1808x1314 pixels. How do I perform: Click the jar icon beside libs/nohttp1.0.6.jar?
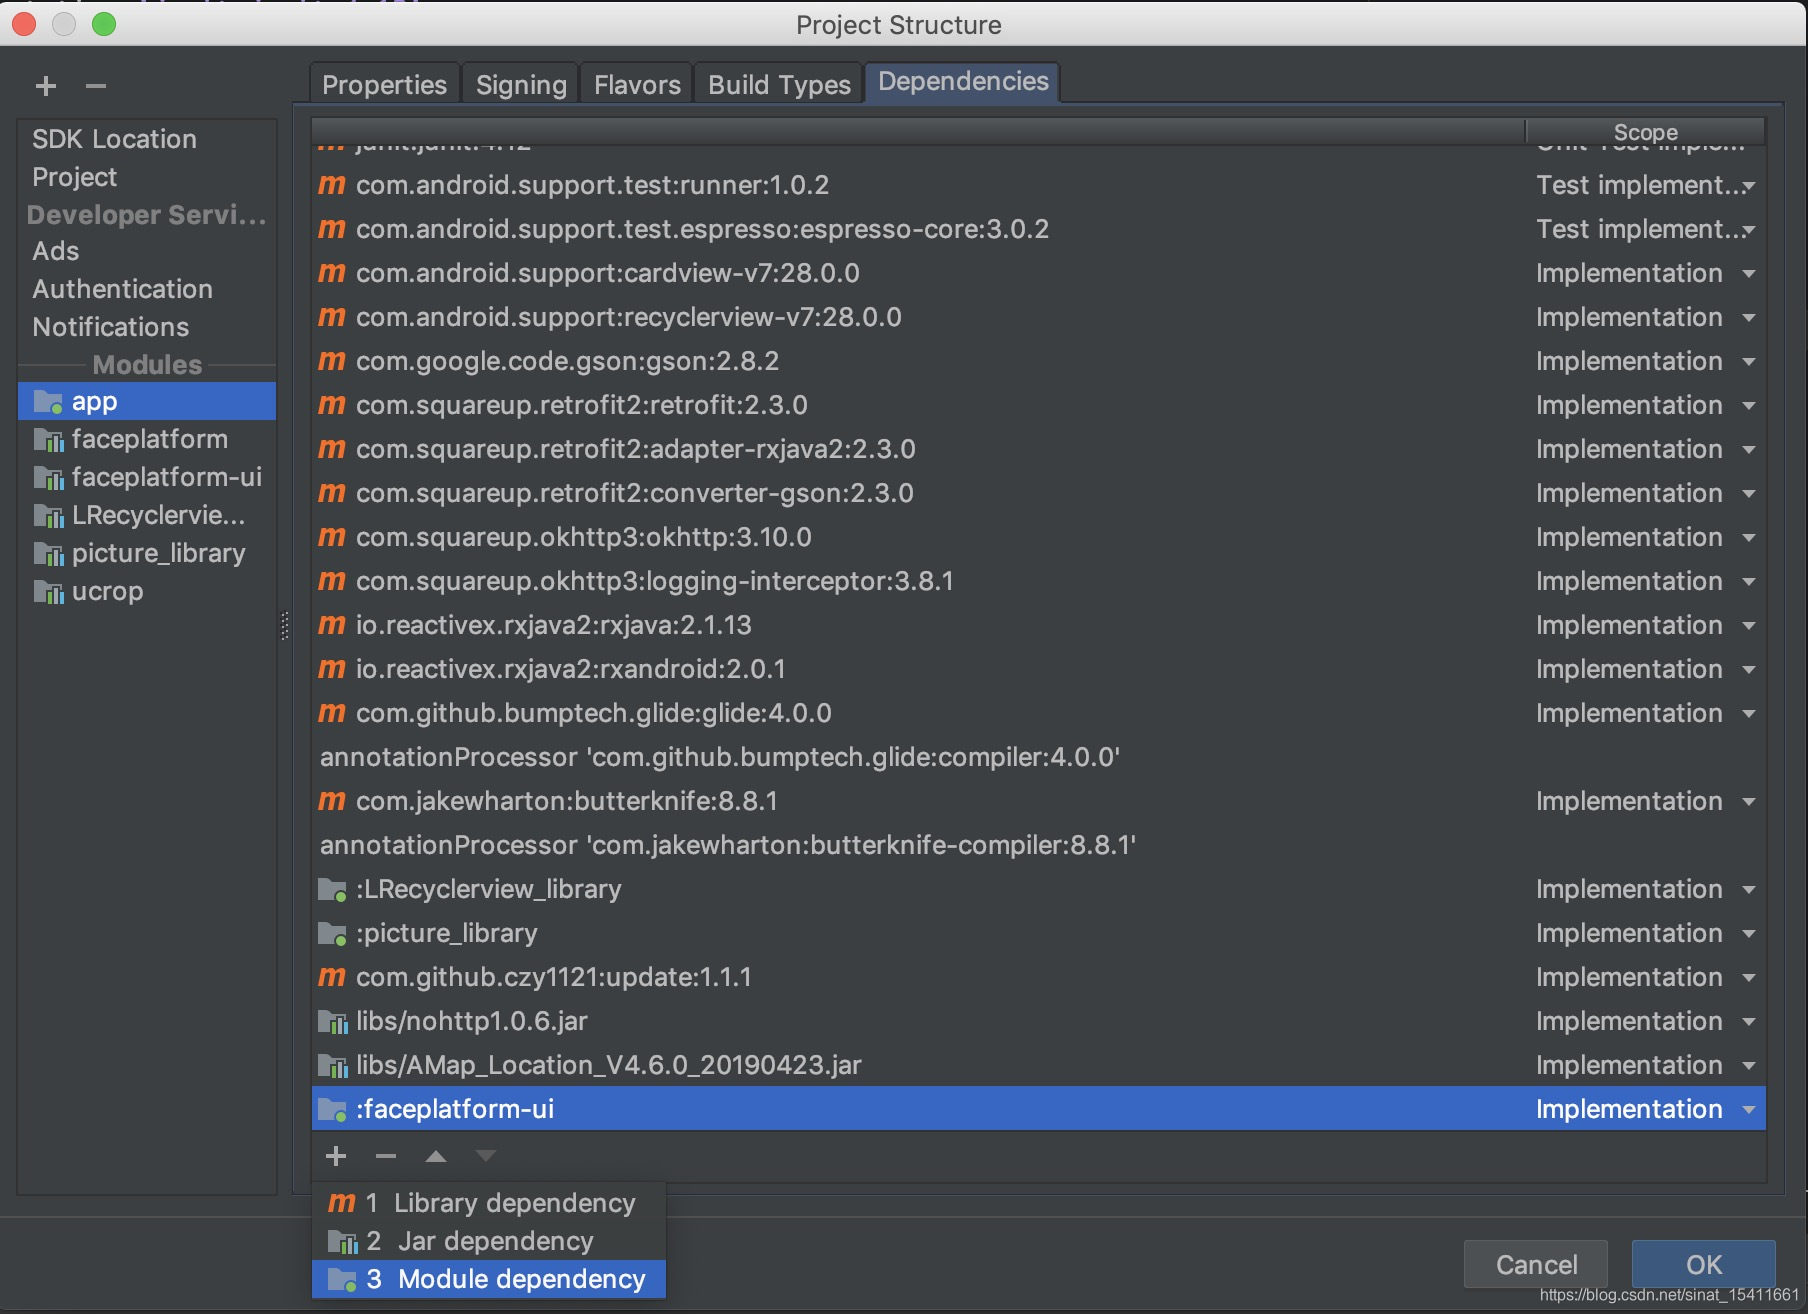tap(332, 1021)
